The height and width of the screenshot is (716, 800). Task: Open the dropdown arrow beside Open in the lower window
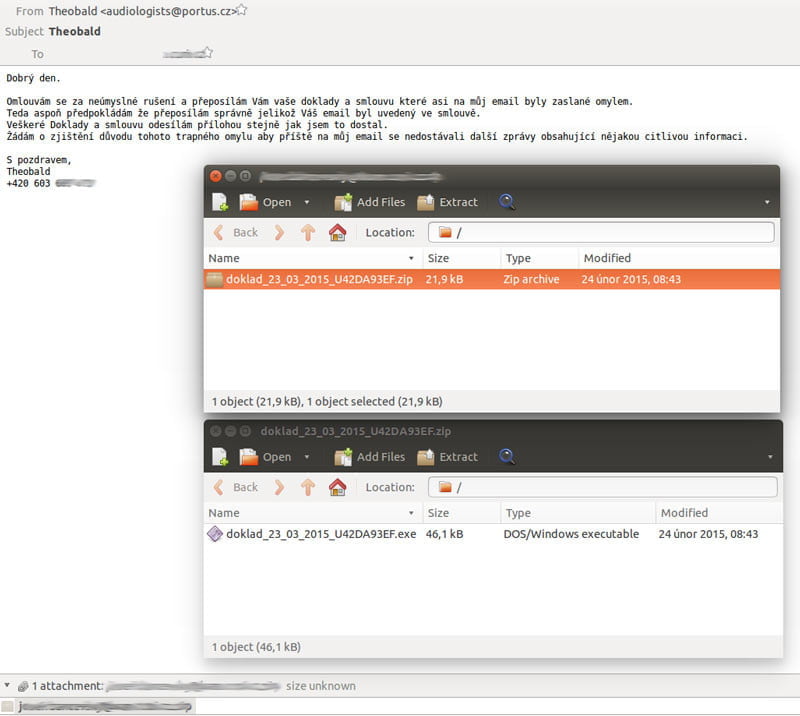[x=307, y=457]
